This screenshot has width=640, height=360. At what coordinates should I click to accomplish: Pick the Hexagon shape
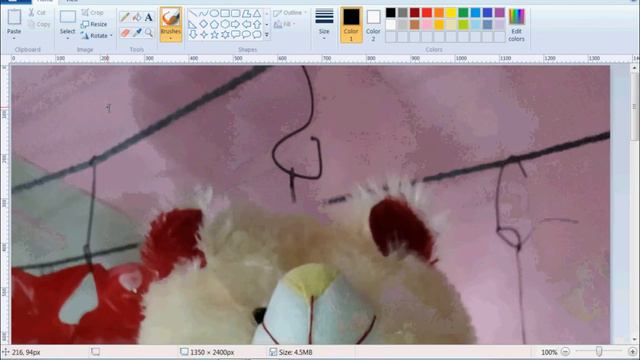coord(224,24)
